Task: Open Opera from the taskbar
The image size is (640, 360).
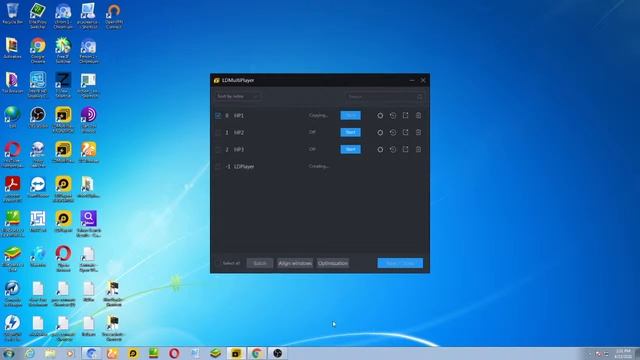Action: pos(174,353)
